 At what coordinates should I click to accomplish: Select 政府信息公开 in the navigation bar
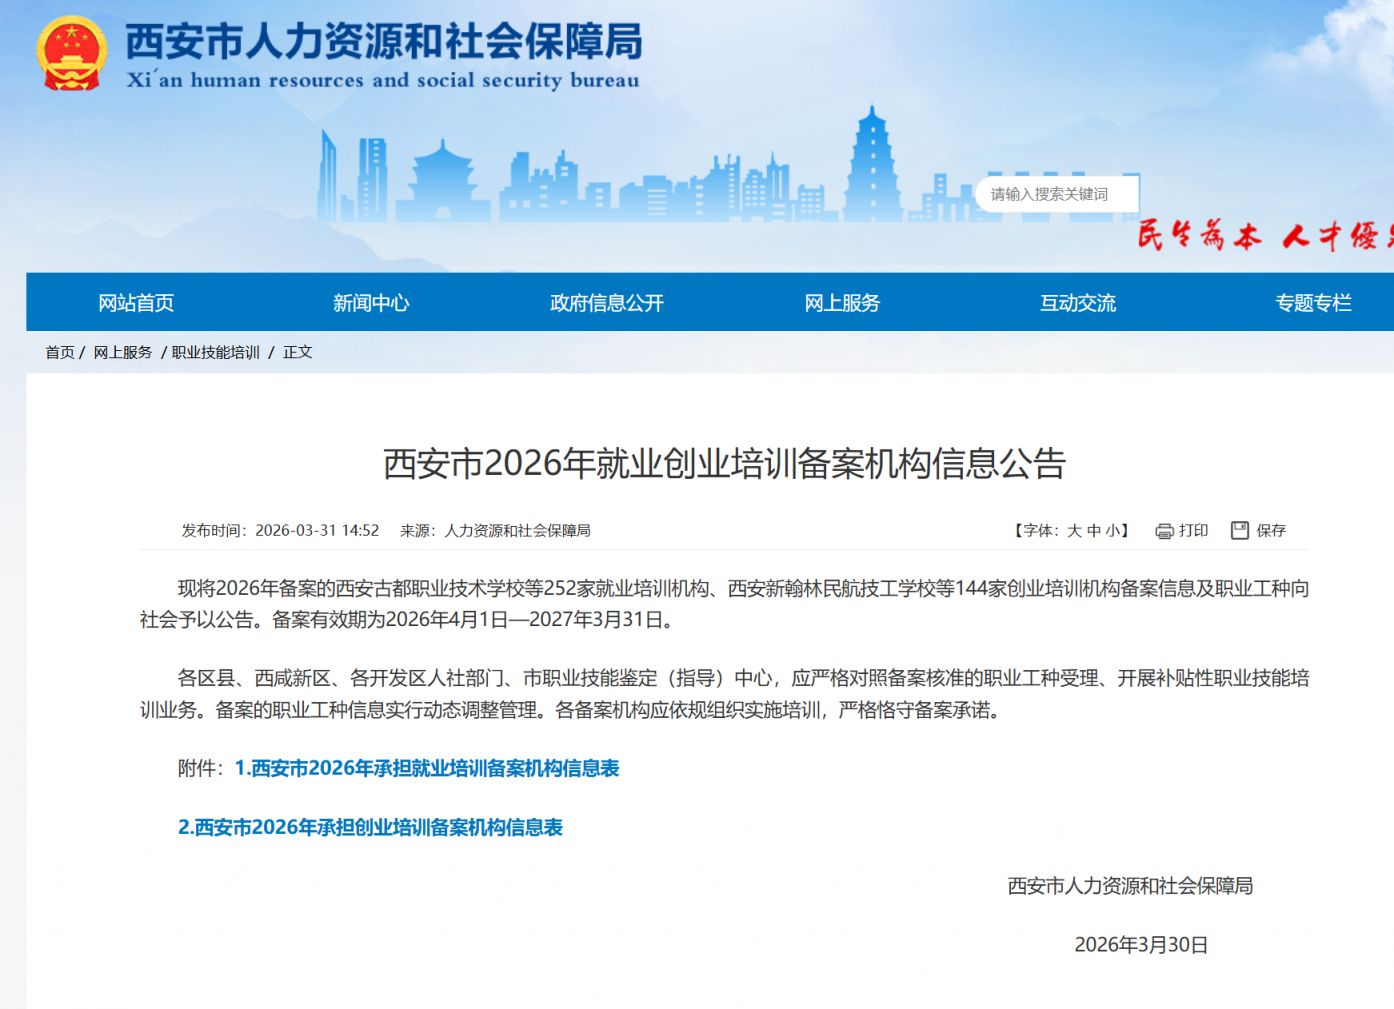point(607,303)
